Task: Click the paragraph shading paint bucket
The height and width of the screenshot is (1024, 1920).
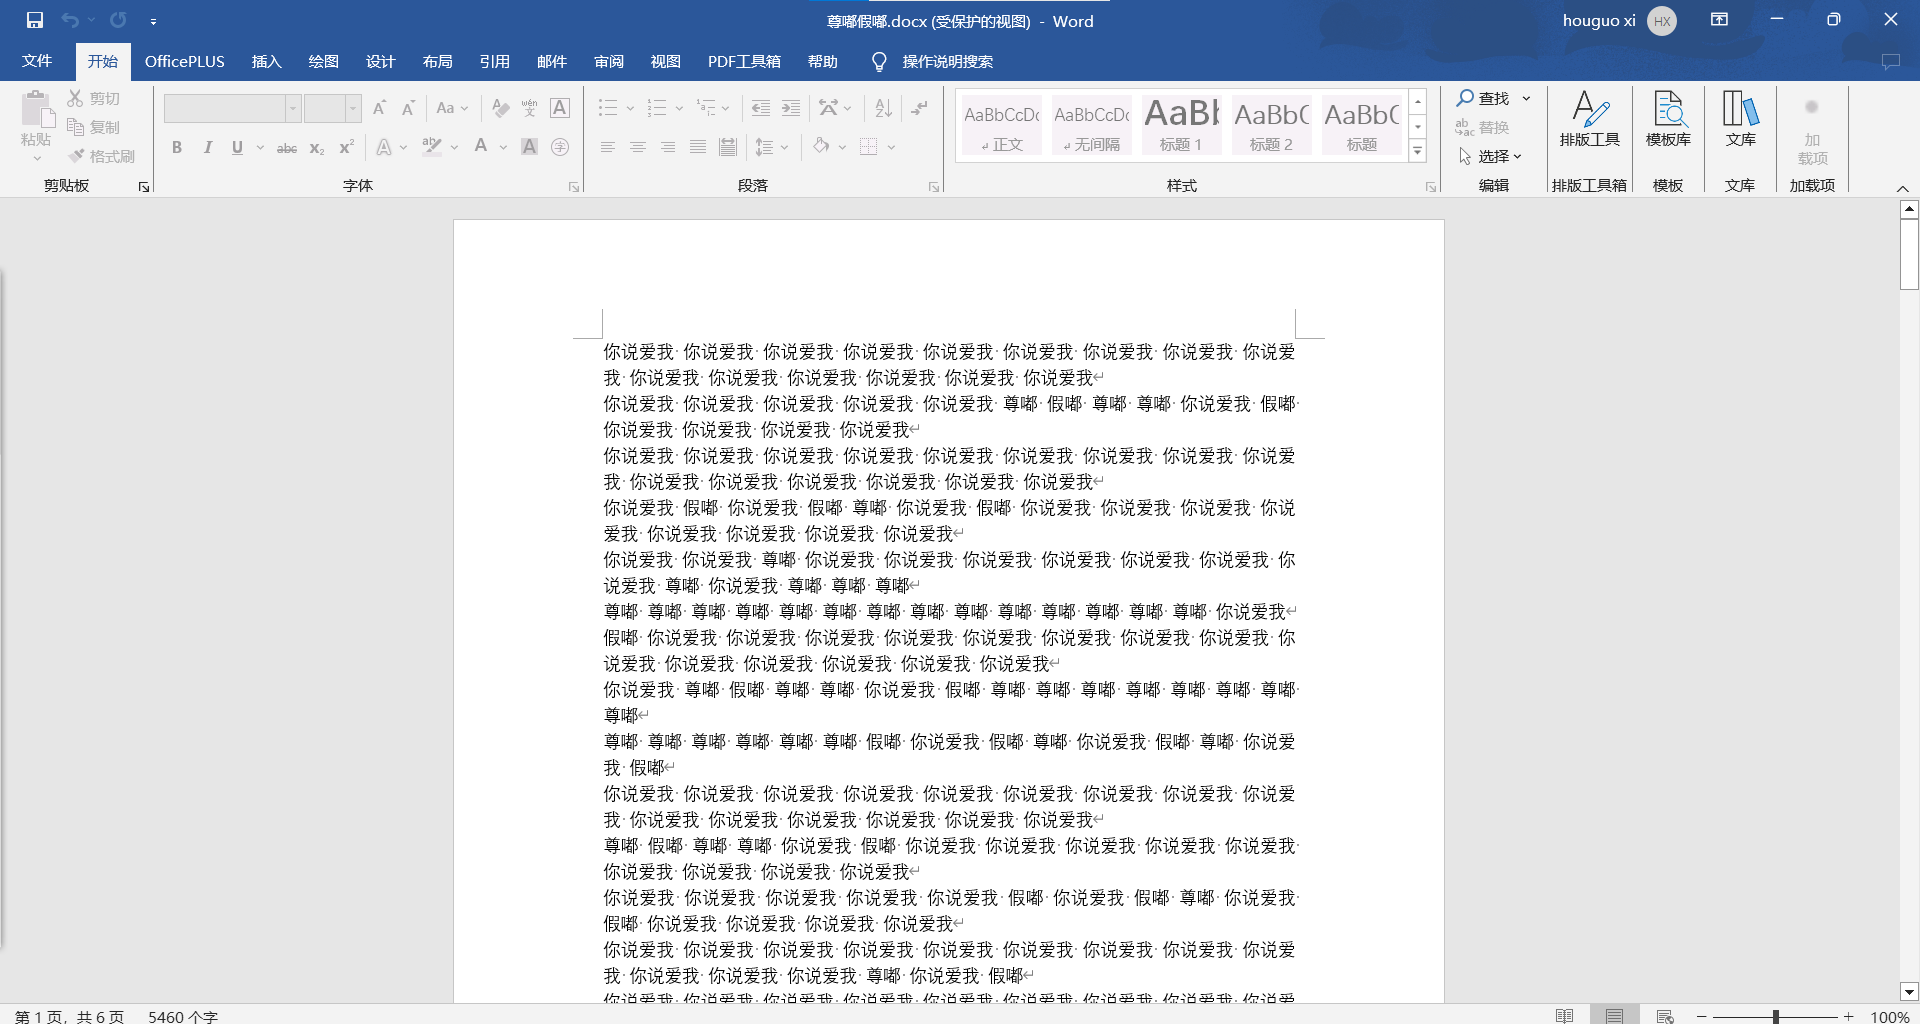Action: click(x=822, y=147)
